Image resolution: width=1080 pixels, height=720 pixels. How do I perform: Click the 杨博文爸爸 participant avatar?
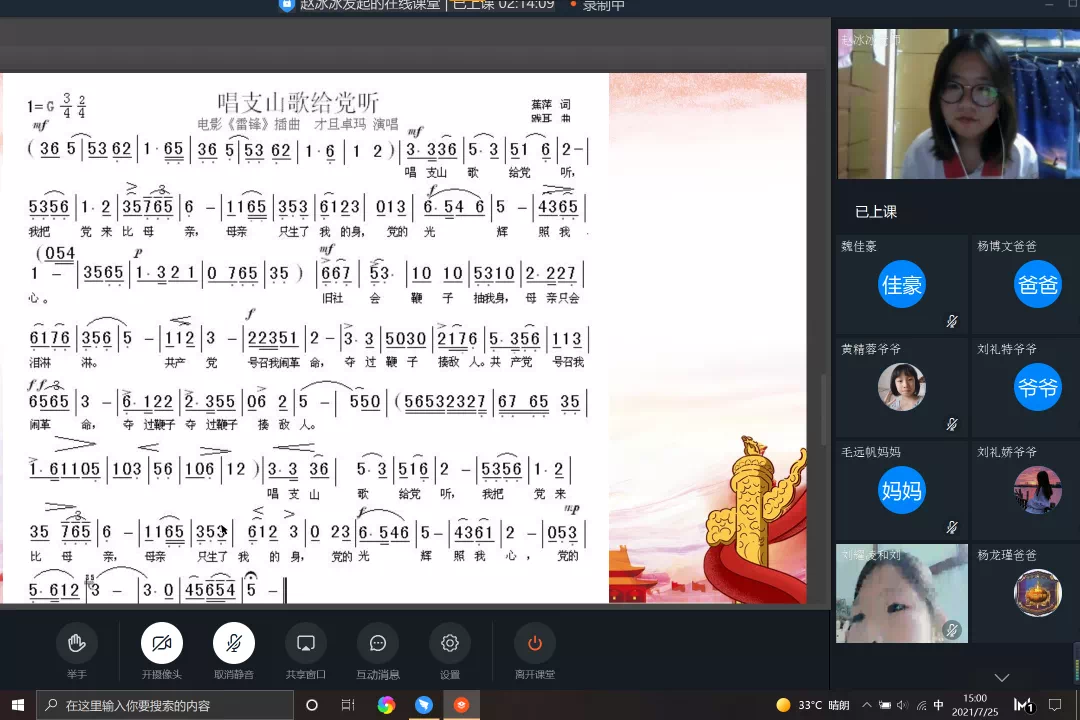[1037, 285]
